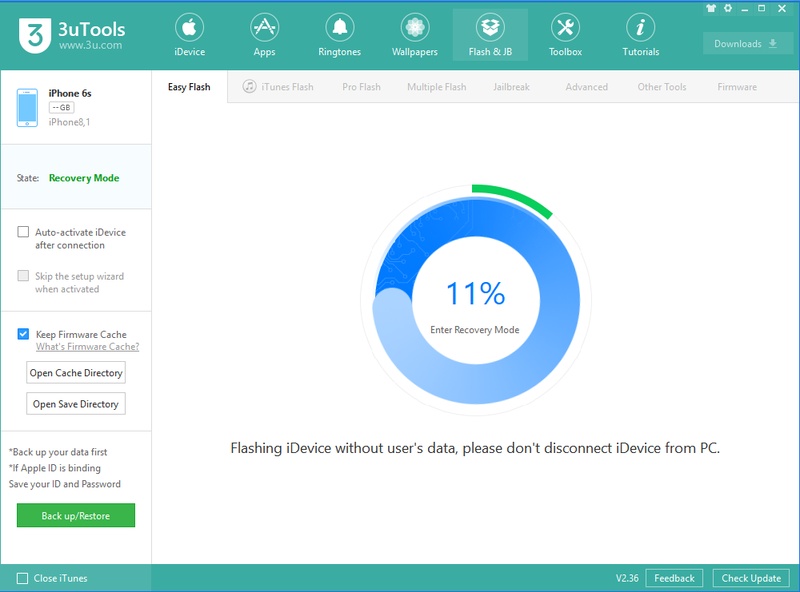Click the V2.36 version label

[x=627, y=578]
